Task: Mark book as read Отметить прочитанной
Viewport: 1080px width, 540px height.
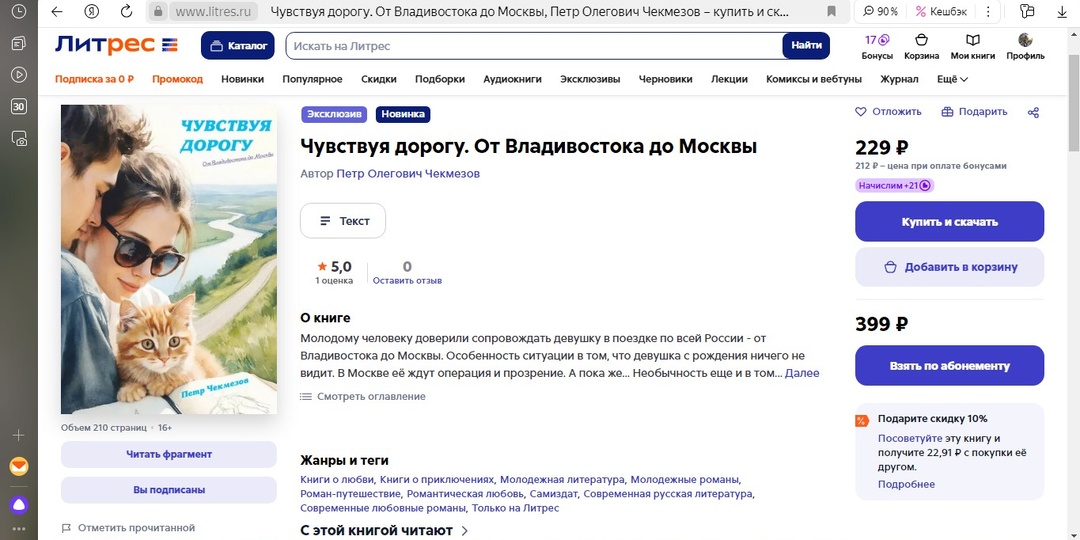Action: point(129,528)
